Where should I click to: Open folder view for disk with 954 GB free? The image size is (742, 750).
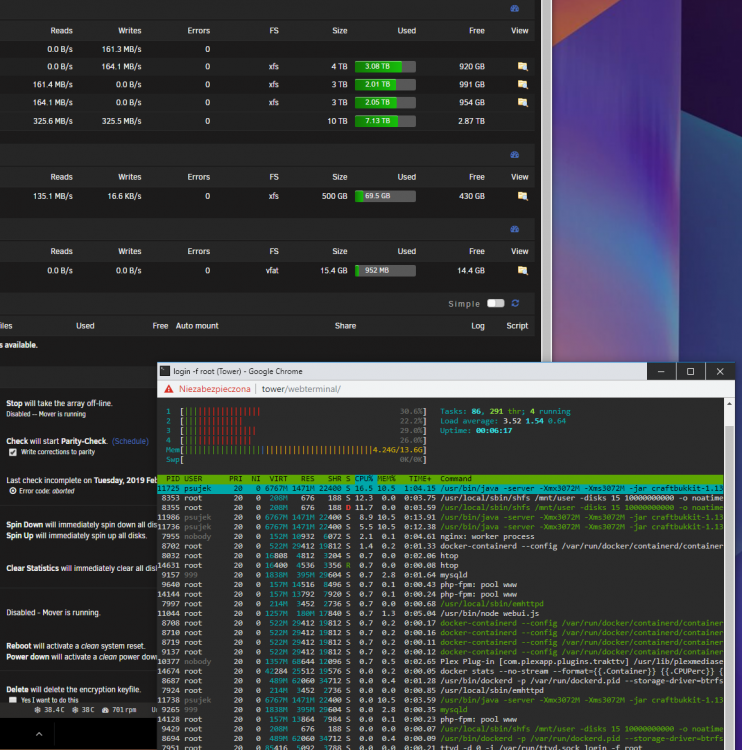coord(522,102)
